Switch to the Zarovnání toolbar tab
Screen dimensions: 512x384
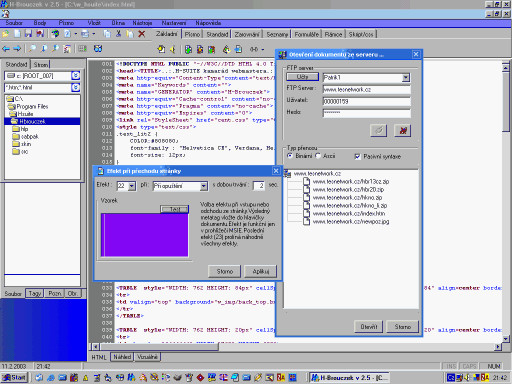[247, 34]
